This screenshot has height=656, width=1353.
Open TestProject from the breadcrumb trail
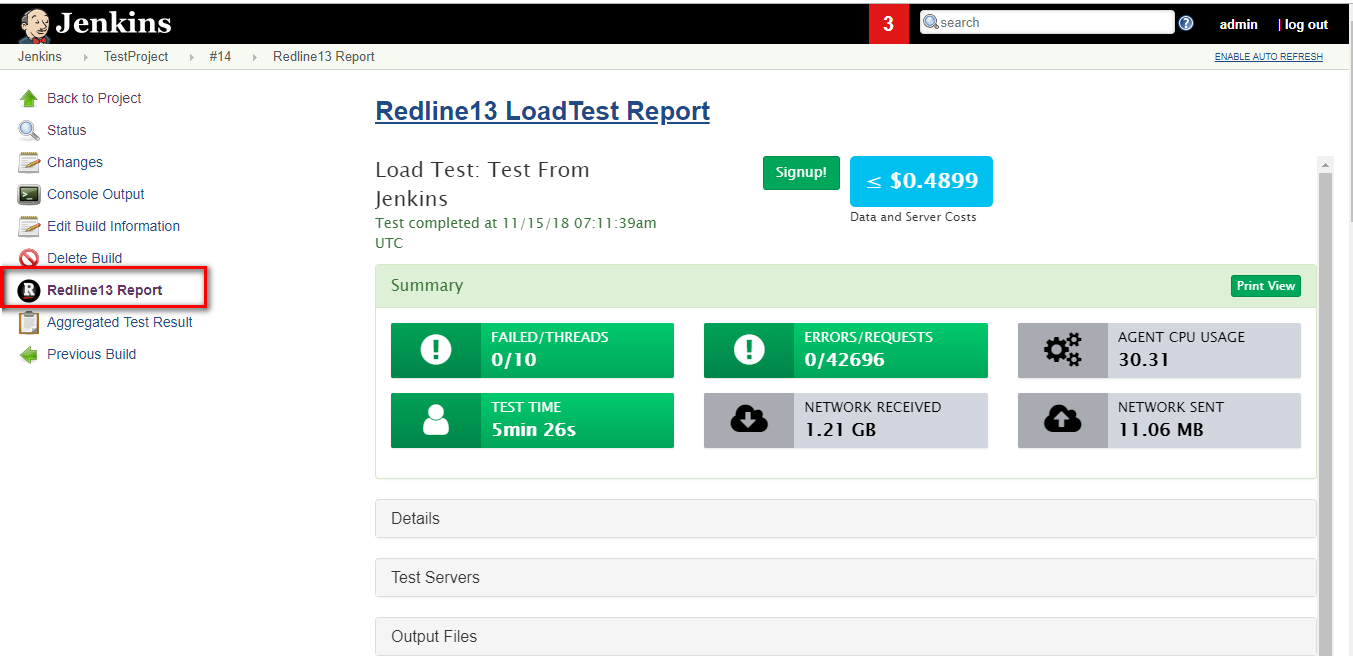point(136,56)
